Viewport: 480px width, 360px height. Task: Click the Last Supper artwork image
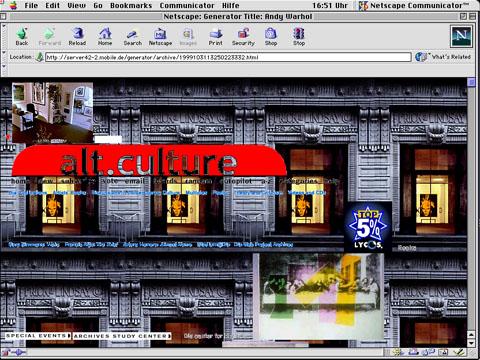coord(319,297)
